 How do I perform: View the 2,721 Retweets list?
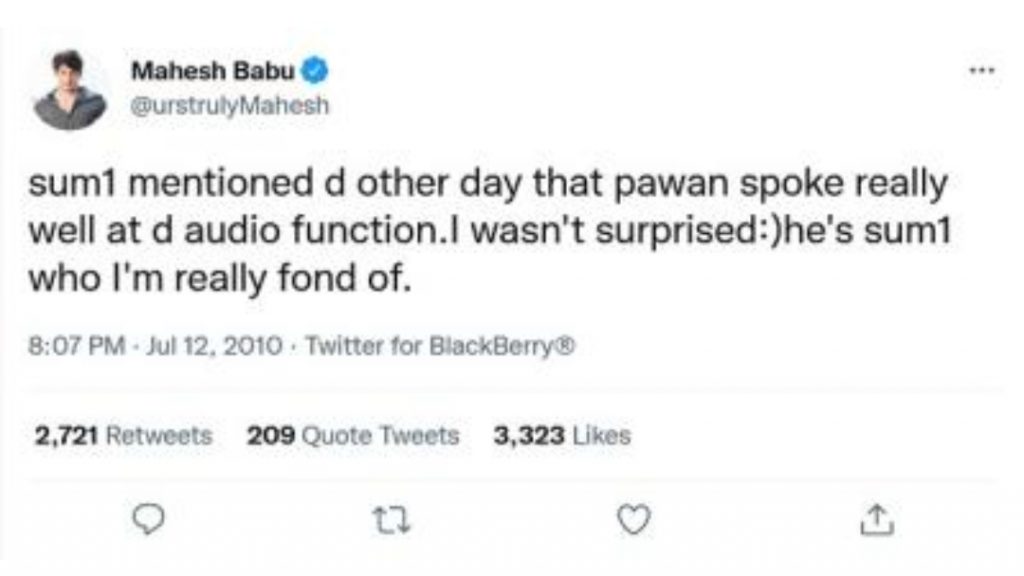123,436
